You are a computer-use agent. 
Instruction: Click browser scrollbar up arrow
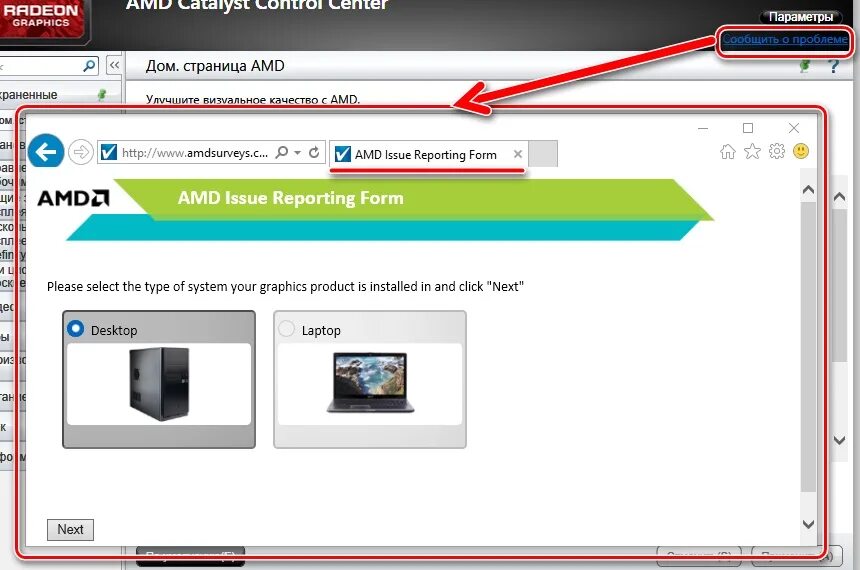coord(808,190)
